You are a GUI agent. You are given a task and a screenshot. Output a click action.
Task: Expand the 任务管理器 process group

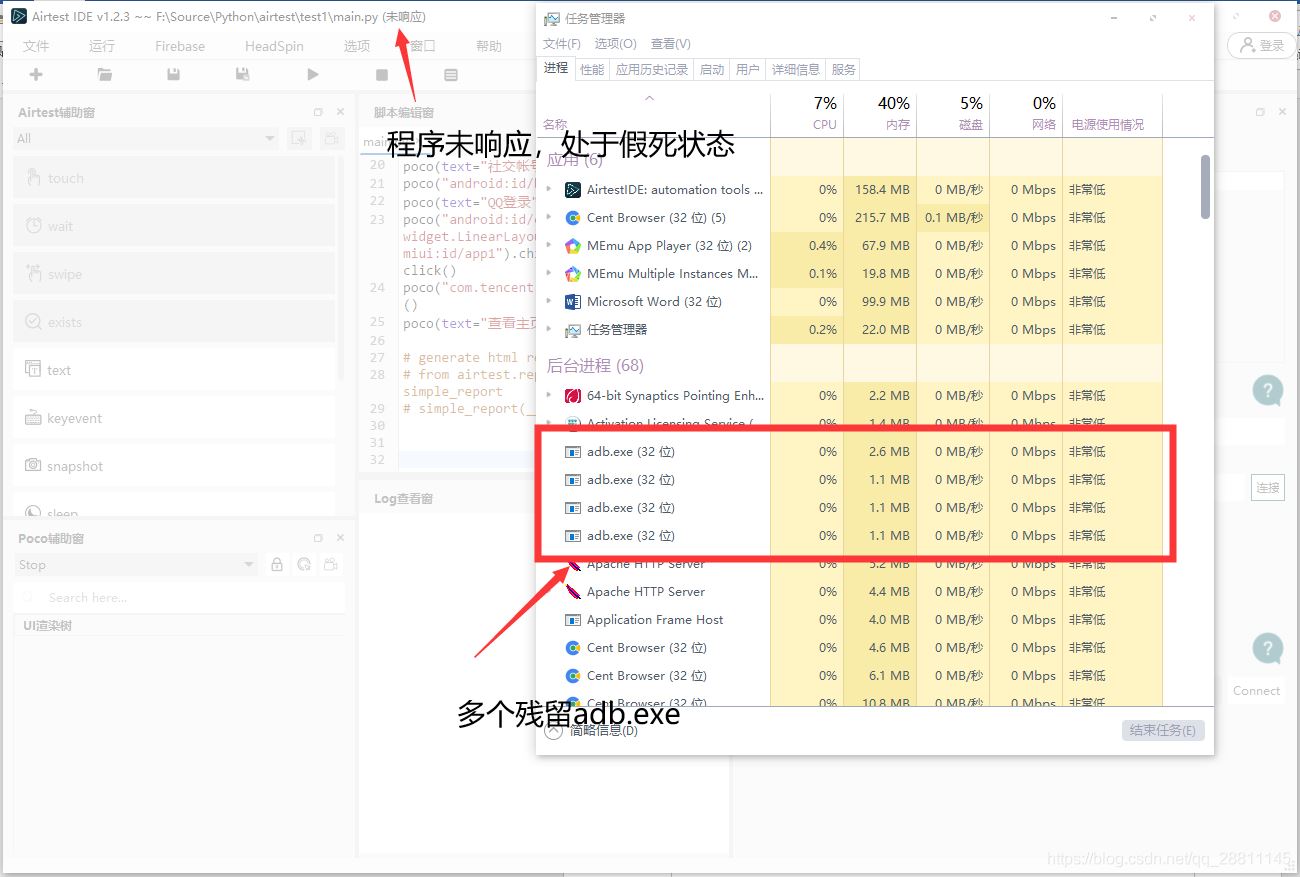coord(549,329)
